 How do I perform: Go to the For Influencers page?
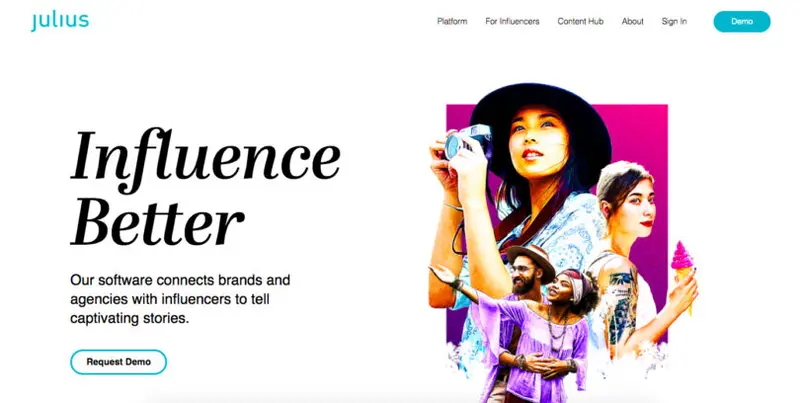pyautogui.click(x=512, y=21)
